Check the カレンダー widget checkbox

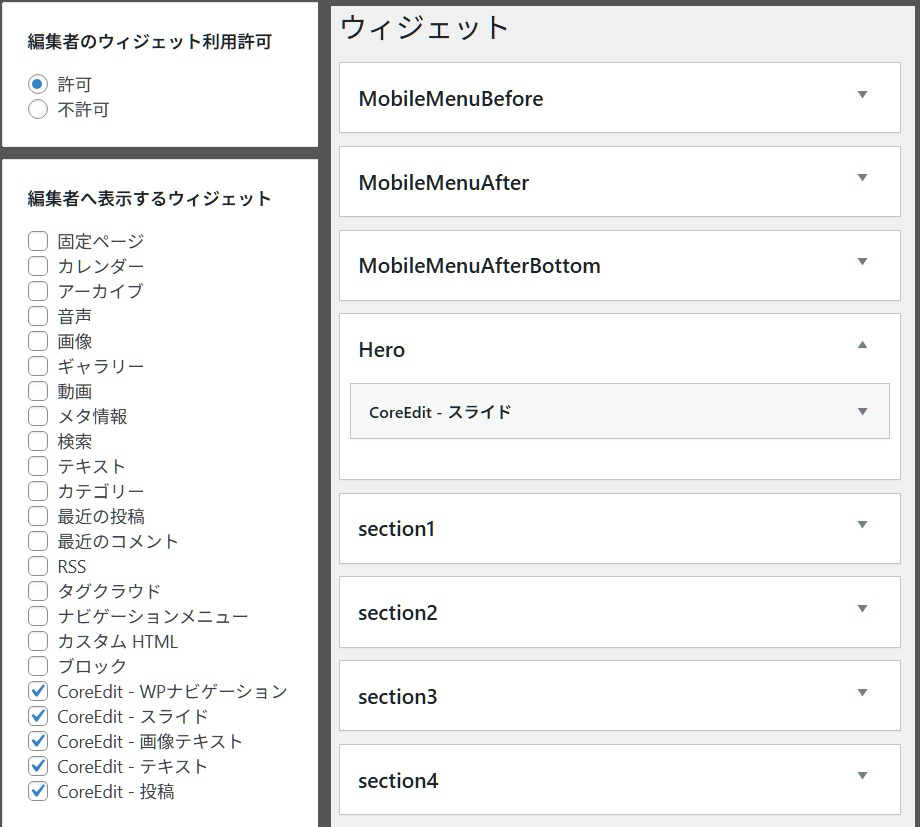point(38,266)
